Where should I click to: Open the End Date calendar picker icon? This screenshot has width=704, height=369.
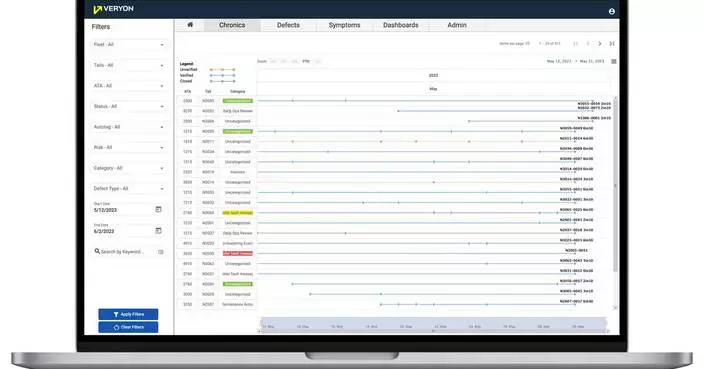[158, 231]
